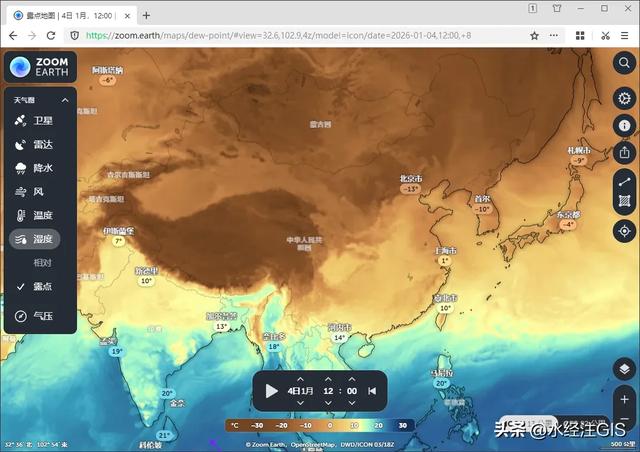Open the map search magnifier
640x452 pixels.
pos(624,63)
